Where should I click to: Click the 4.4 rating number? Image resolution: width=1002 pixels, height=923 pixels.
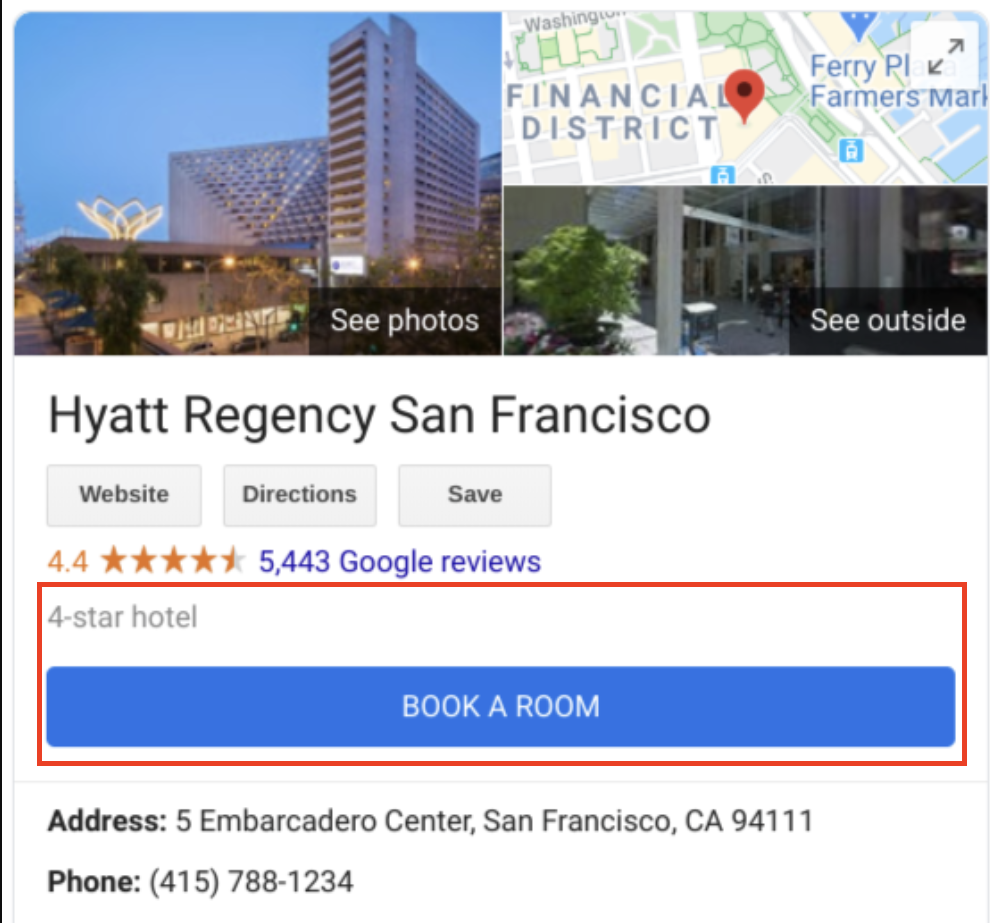68,562
